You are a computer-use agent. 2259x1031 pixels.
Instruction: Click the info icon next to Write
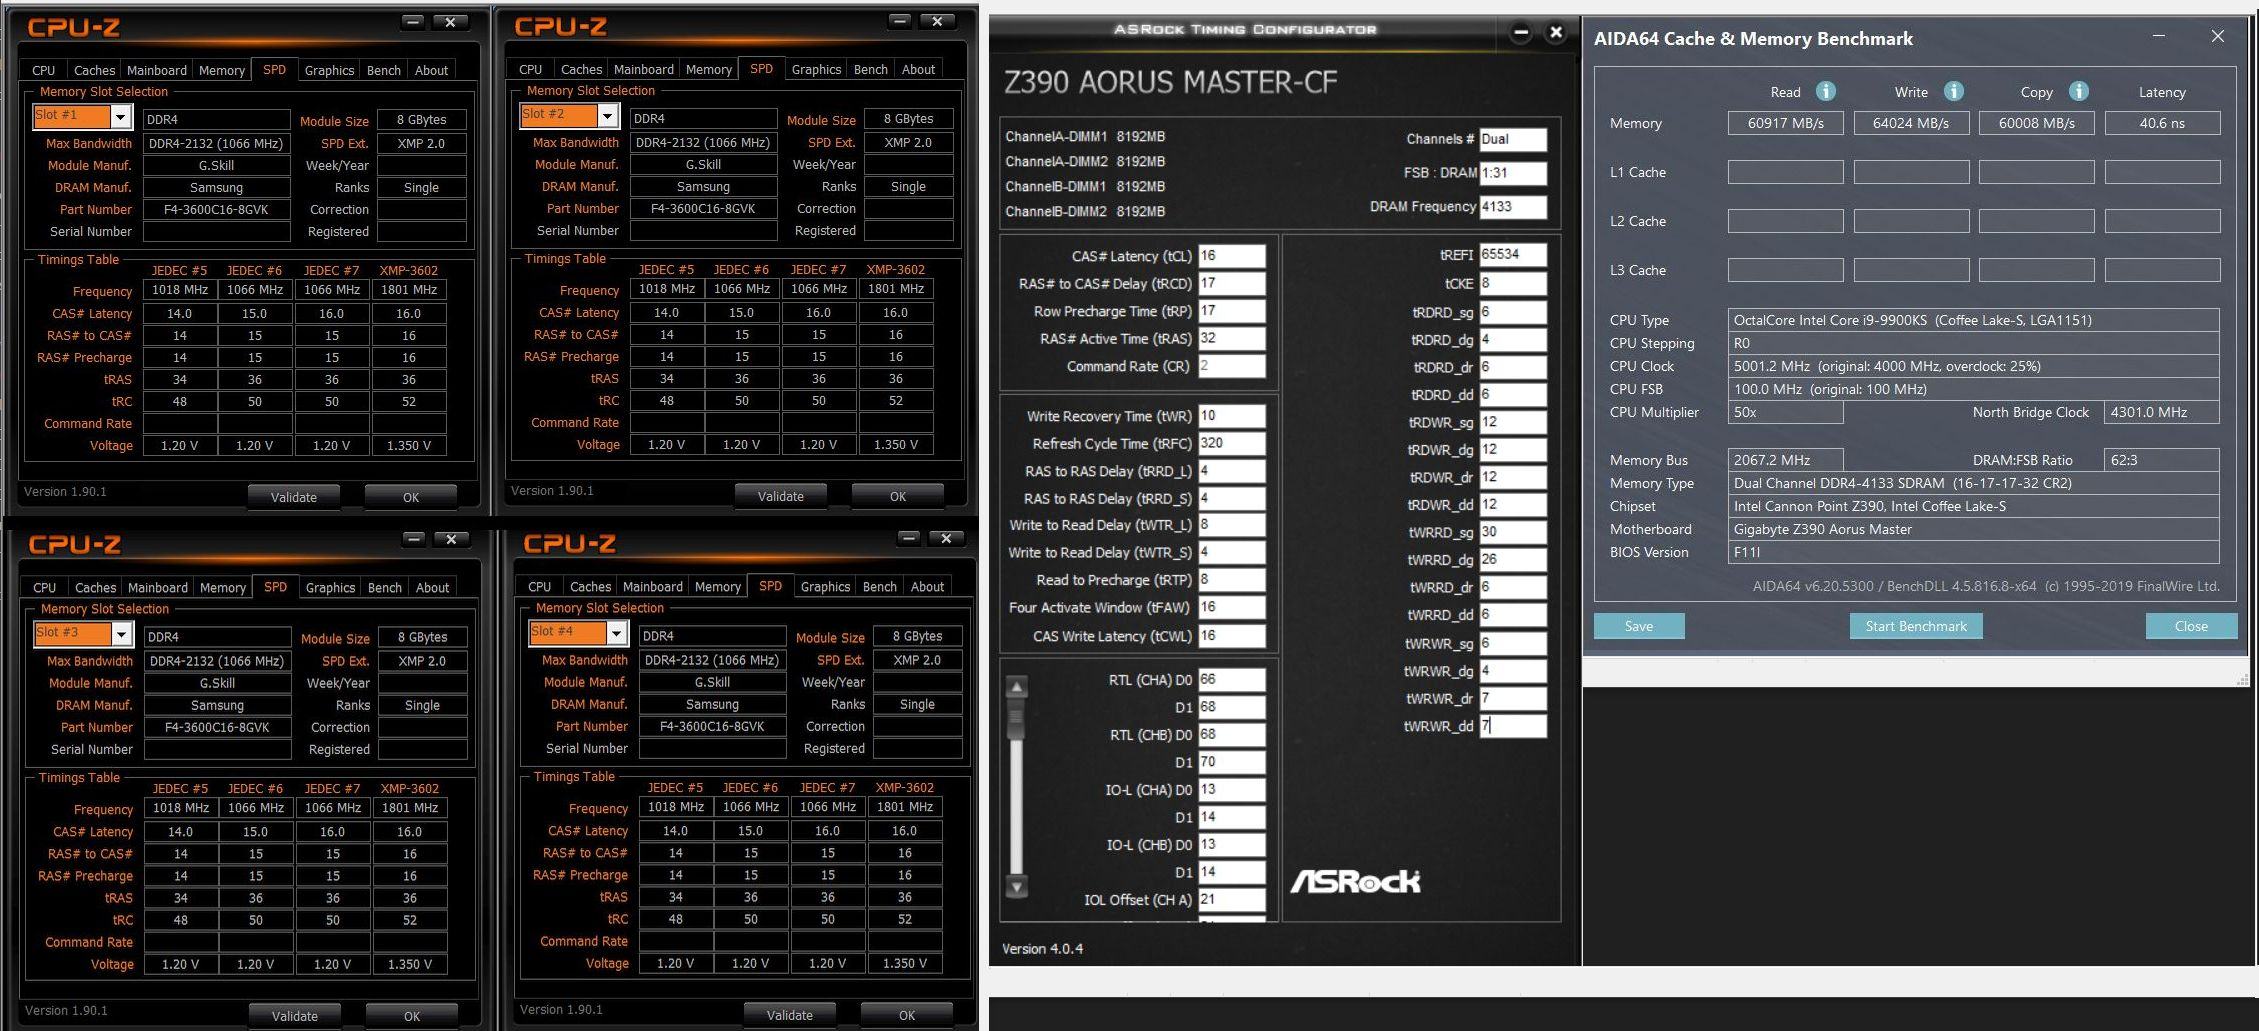(x=1954, y=91)
